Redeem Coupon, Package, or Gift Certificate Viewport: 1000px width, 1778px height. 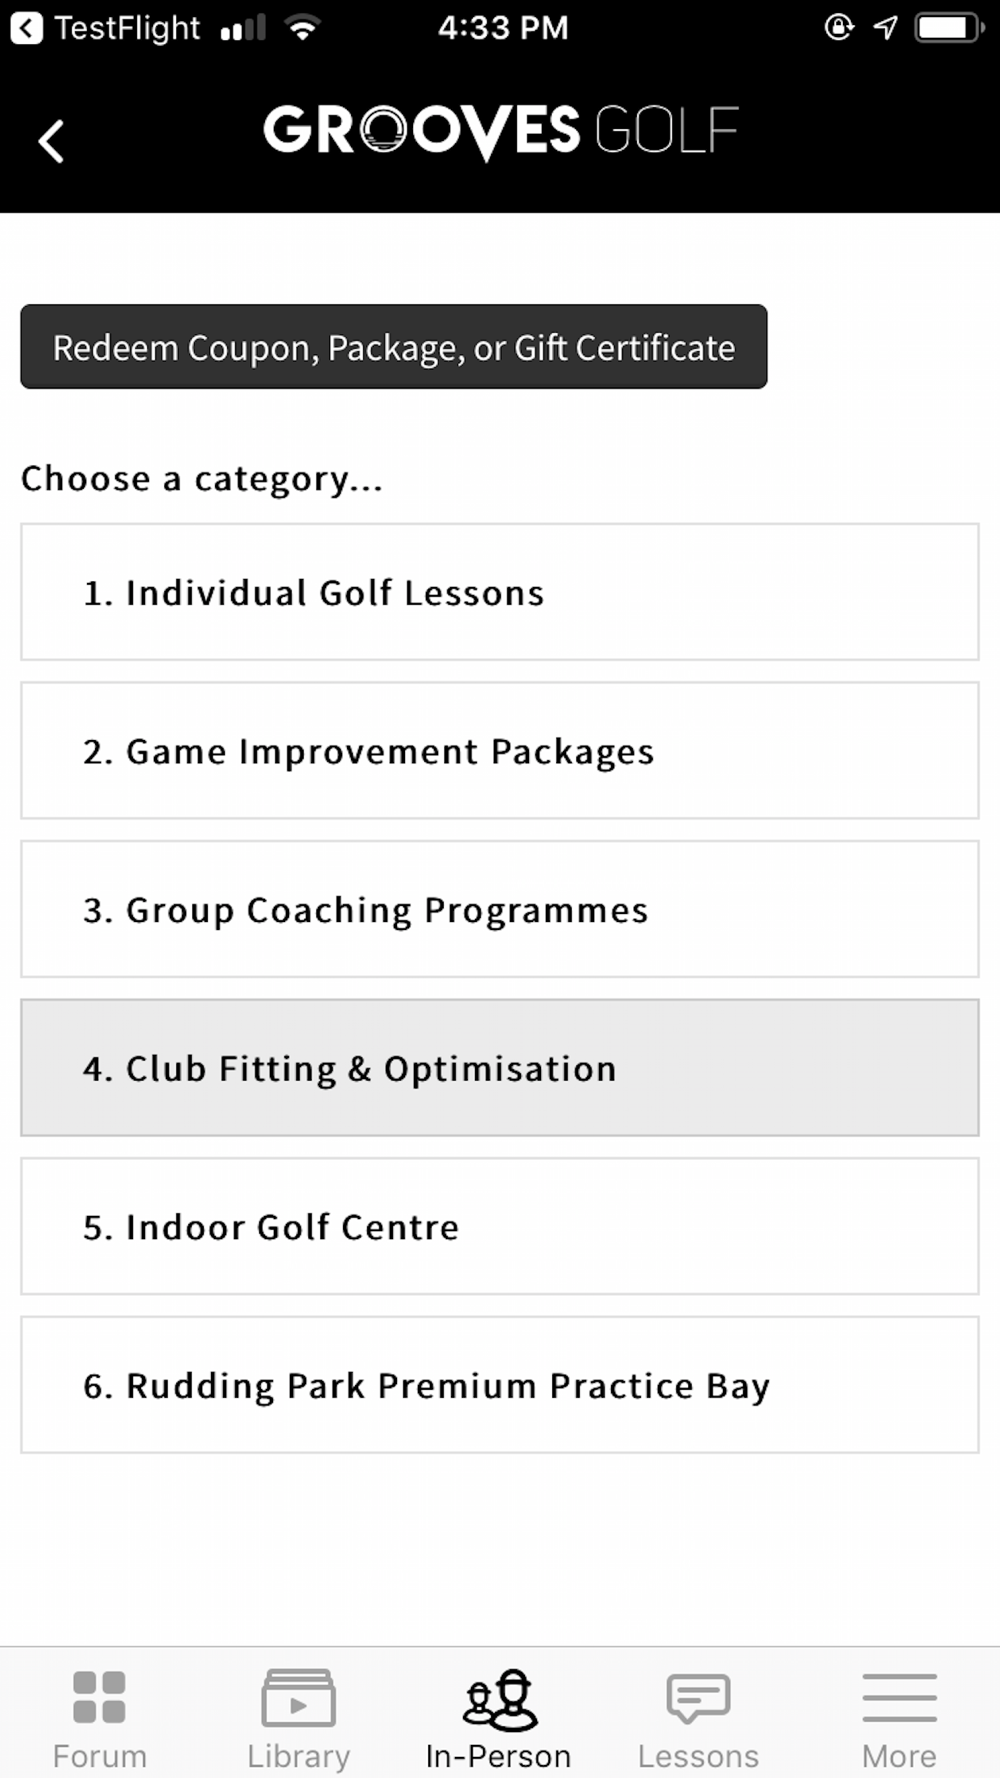click(x=394, y=347)
